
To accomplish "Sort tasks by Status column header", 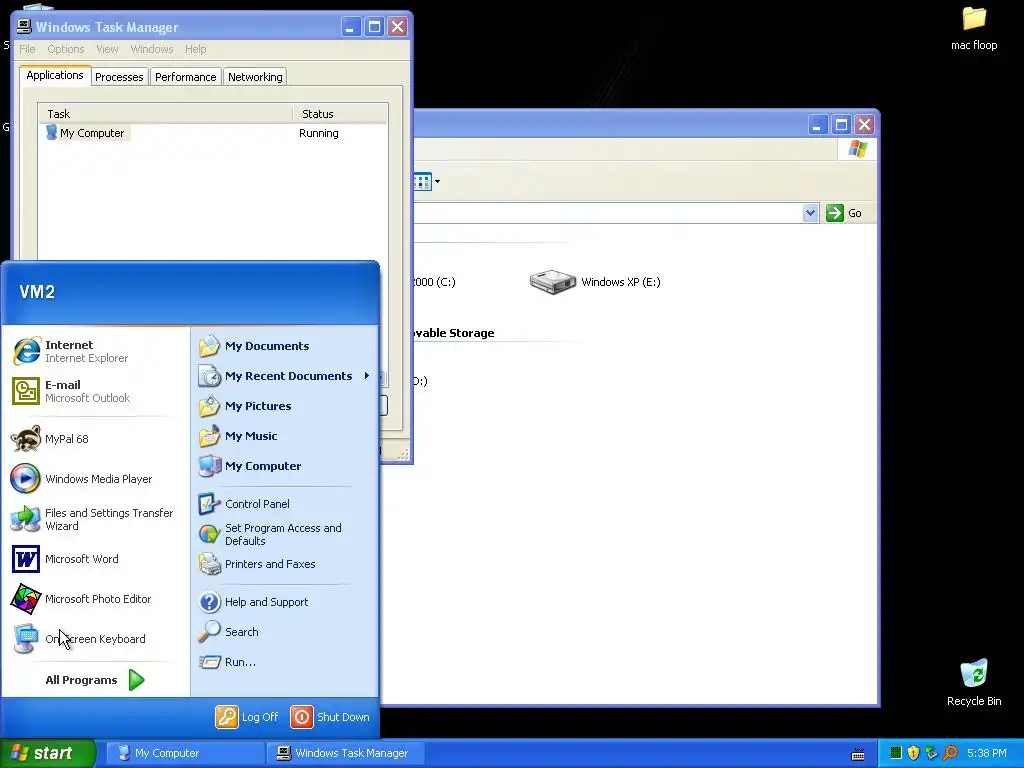I will tap(340, 114).
